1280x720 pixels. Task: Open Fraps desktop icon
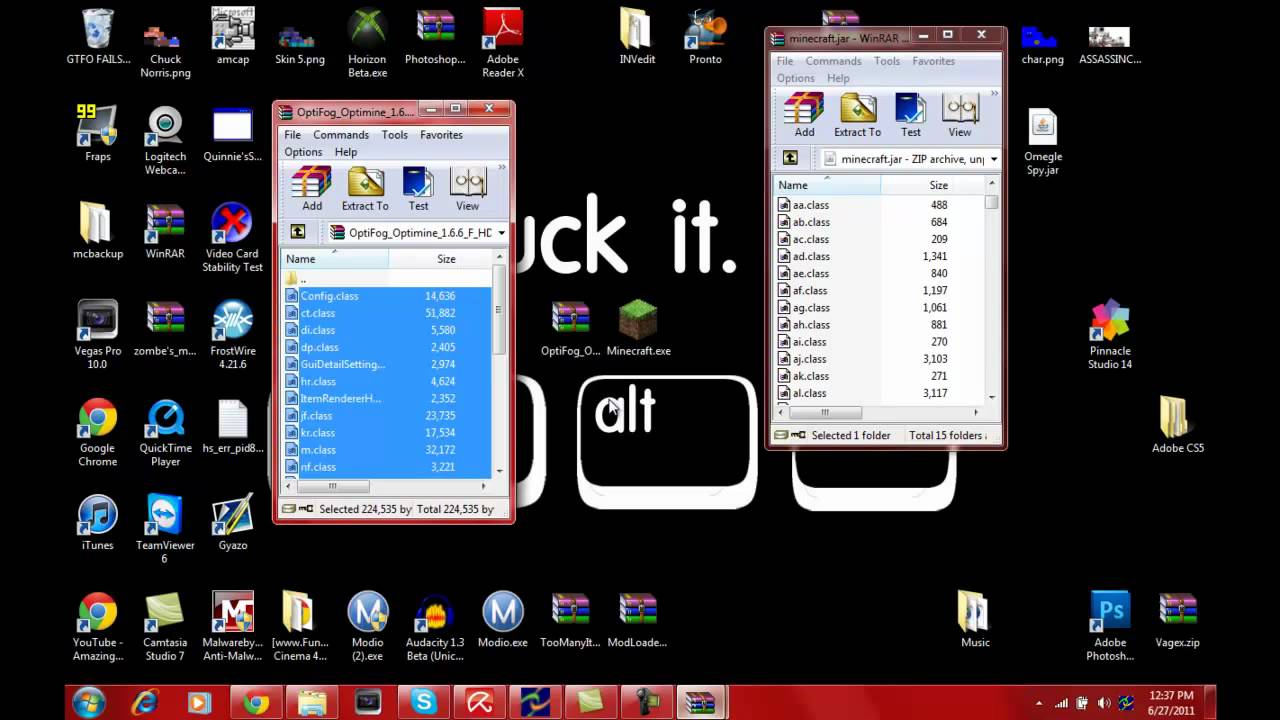(x=97, y=133)
